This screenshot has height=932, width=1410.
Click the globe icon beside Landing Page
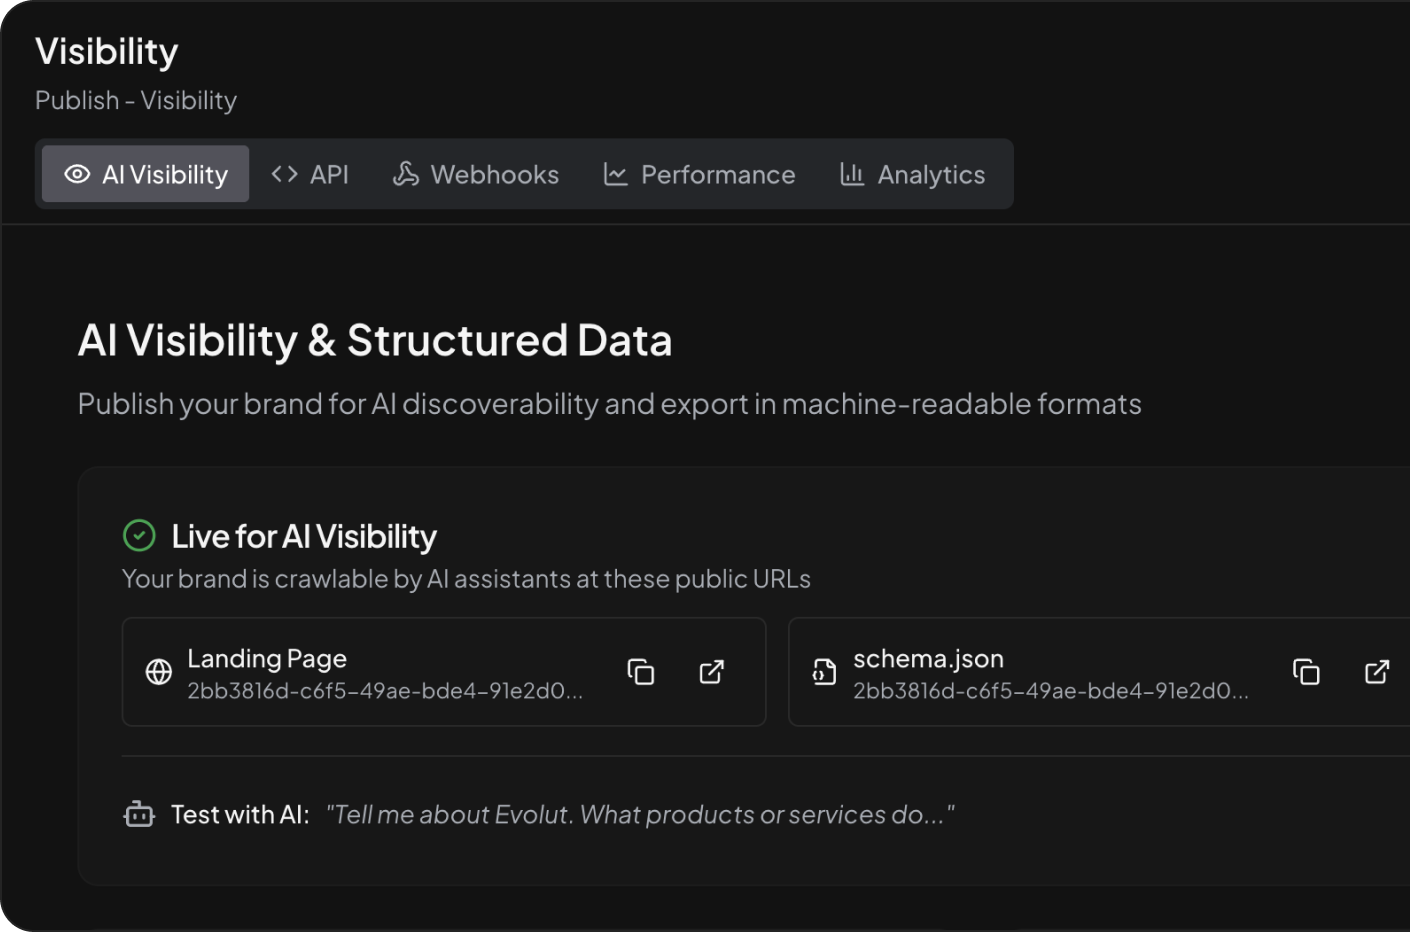(159, 672)
